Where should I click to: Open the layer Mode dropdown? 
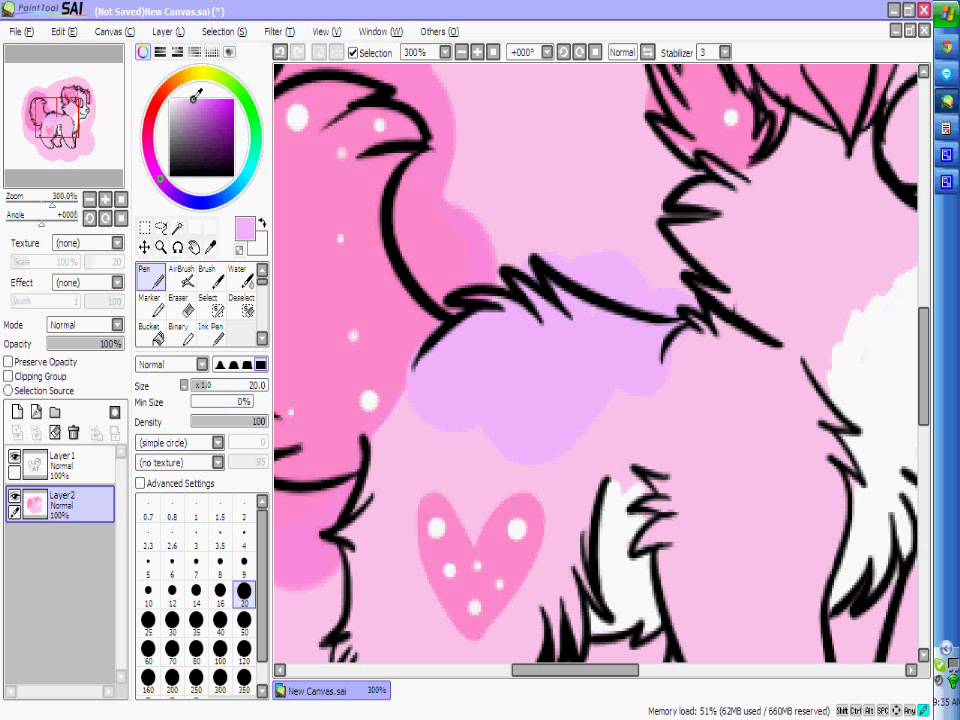click(118, 324)
